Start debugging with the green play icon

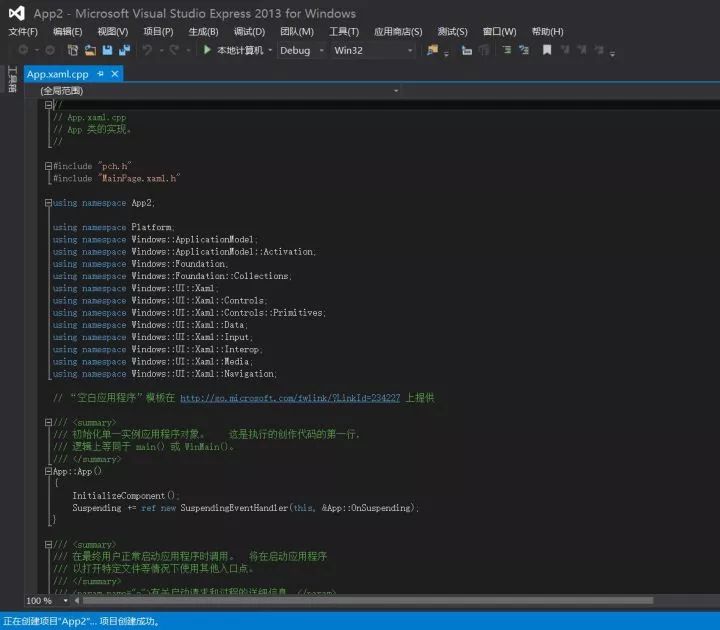(207, 50)
